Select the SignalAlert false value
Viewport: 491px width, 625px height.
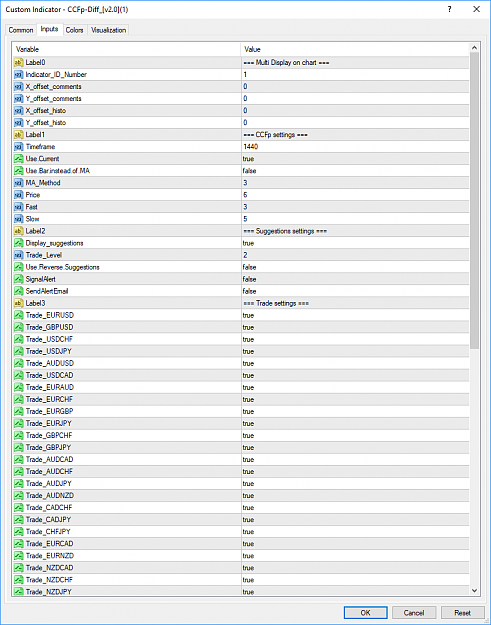249,279
